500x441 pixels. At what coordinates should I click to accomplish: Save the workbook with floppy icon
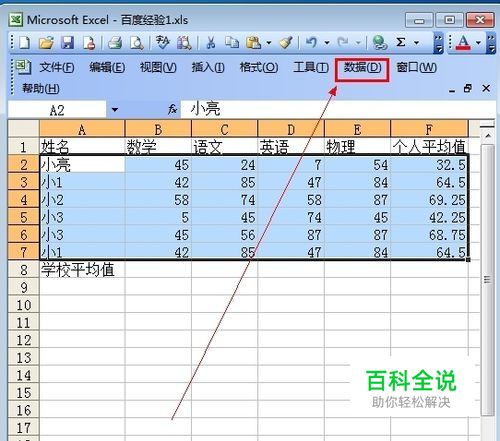[68, 43]
